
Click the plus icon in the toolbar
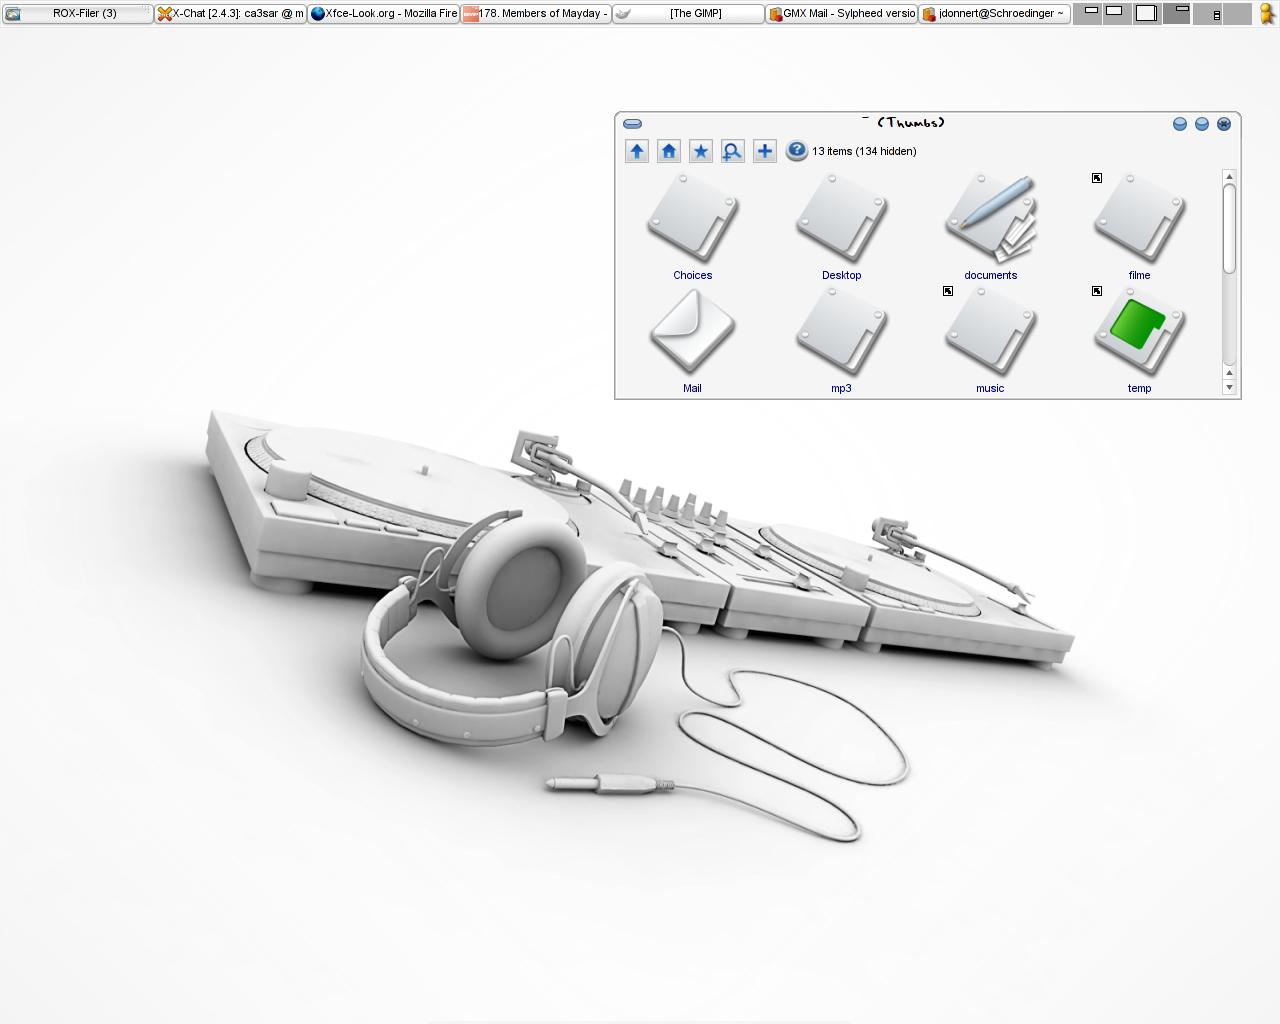coord(764,151)
